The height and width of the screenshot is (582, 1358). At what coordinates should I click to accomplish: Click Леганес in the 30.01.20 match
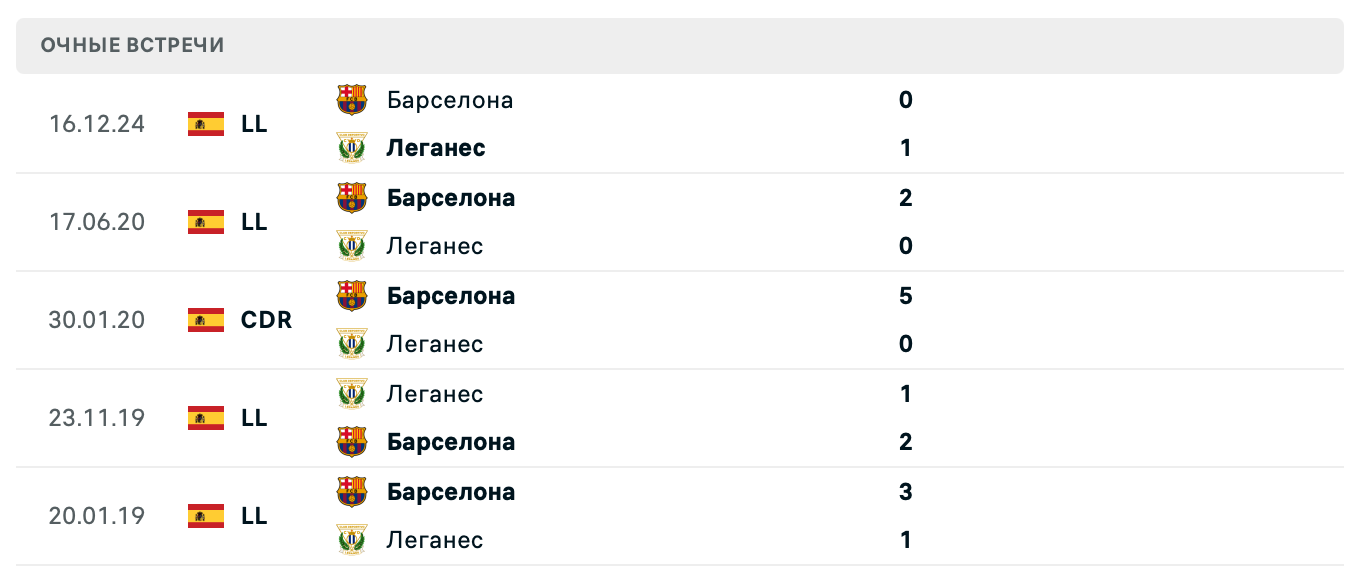click(x=434, y=343)
